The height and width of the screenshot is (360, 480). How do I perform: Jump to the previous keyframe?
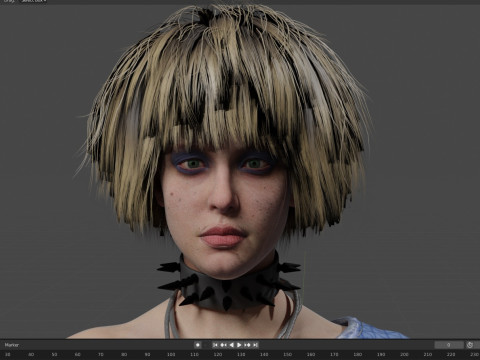click(x=223, y=345)
